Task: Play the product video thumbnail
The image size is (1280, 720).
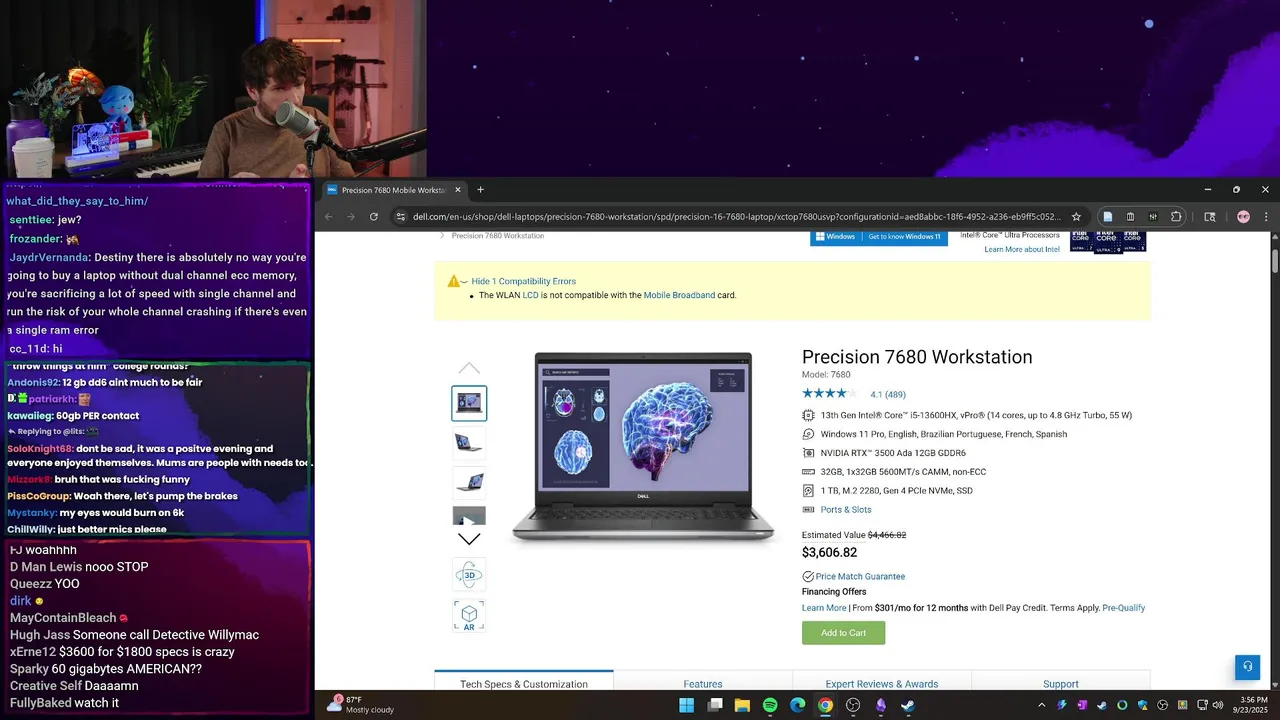Action: tap(469, 516)
